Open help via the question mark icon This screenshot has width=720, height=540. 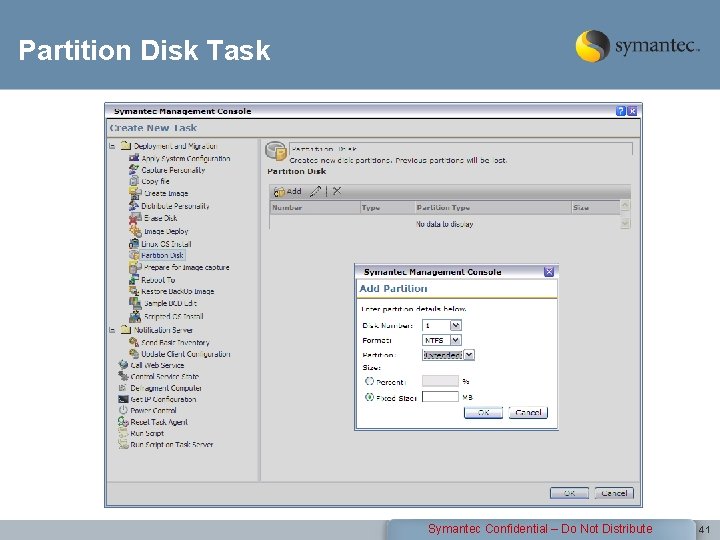[620, 111]
